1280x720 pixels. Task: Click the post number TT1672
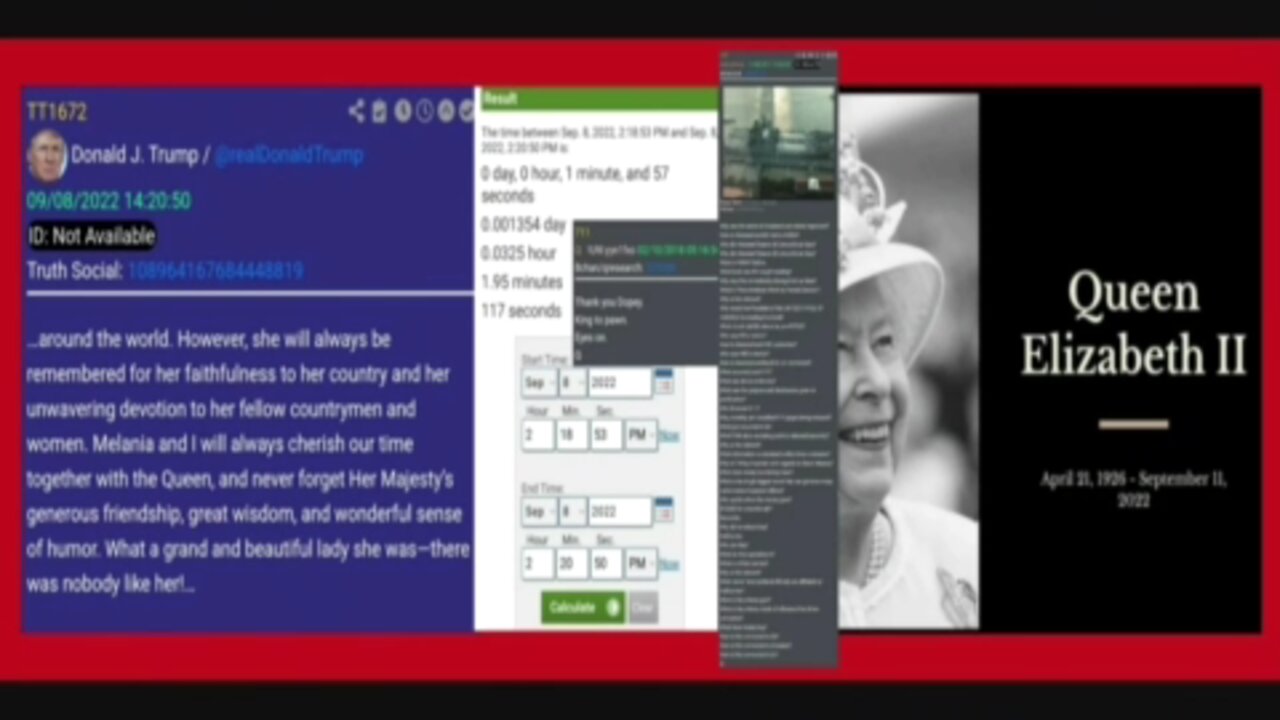pos(56,111)
